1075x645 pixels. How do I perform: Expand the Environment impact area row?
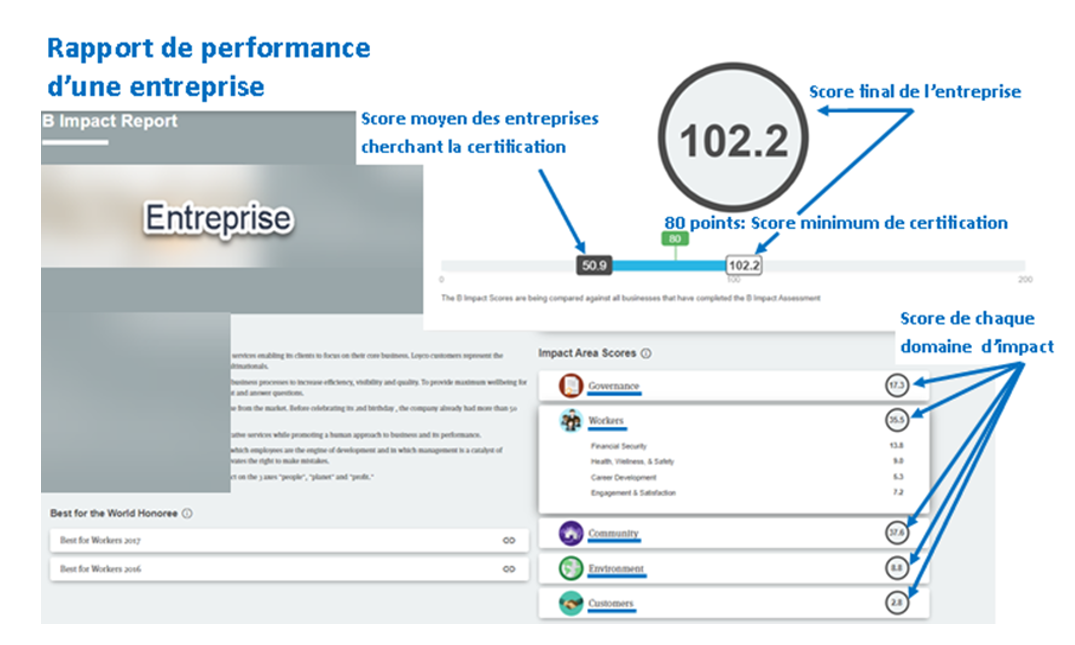pos(616,569)
